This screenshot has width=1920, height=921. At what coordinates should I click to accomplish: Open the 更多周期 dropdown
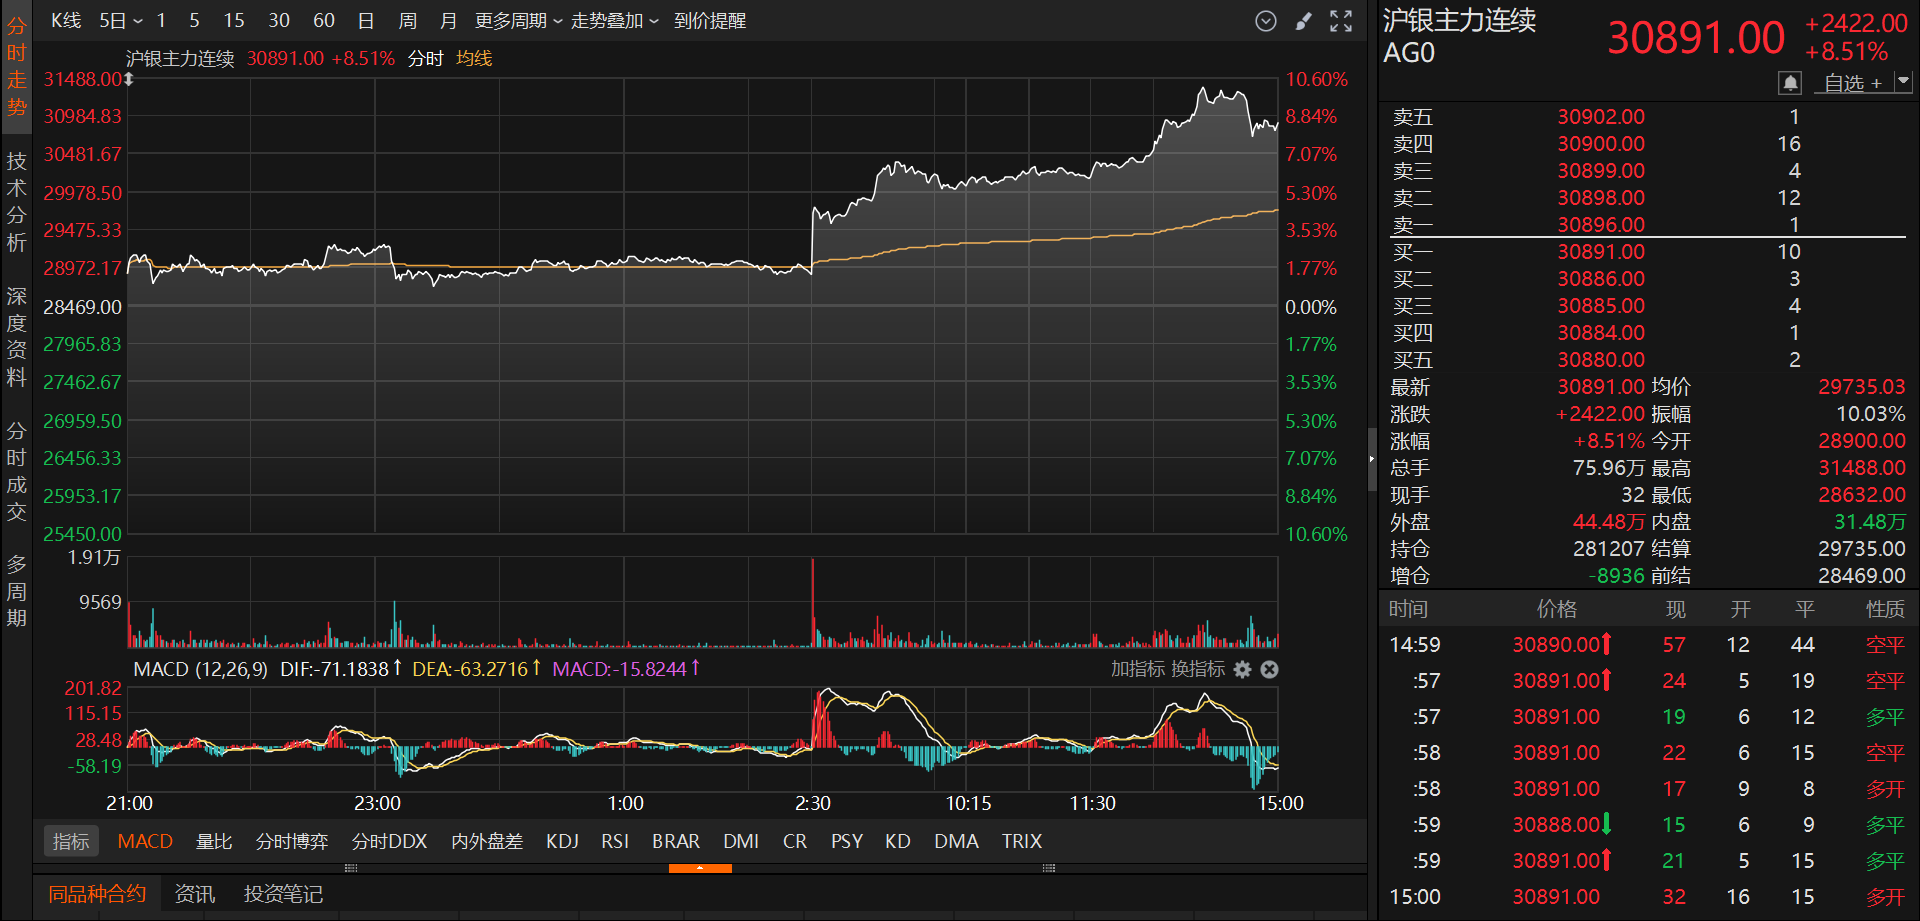[x=518, y=21]
